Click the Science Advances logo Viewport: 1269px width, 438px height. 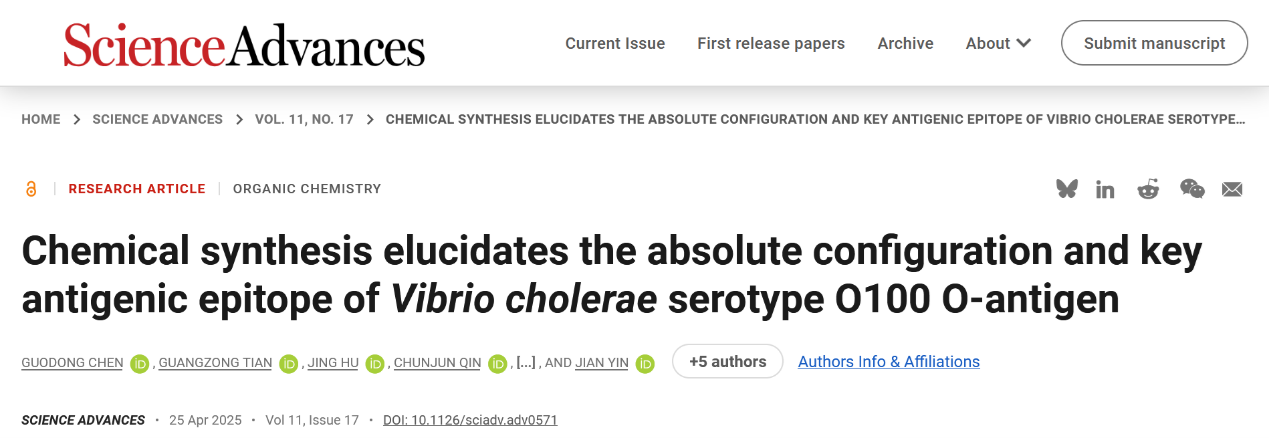coord(244,44)
